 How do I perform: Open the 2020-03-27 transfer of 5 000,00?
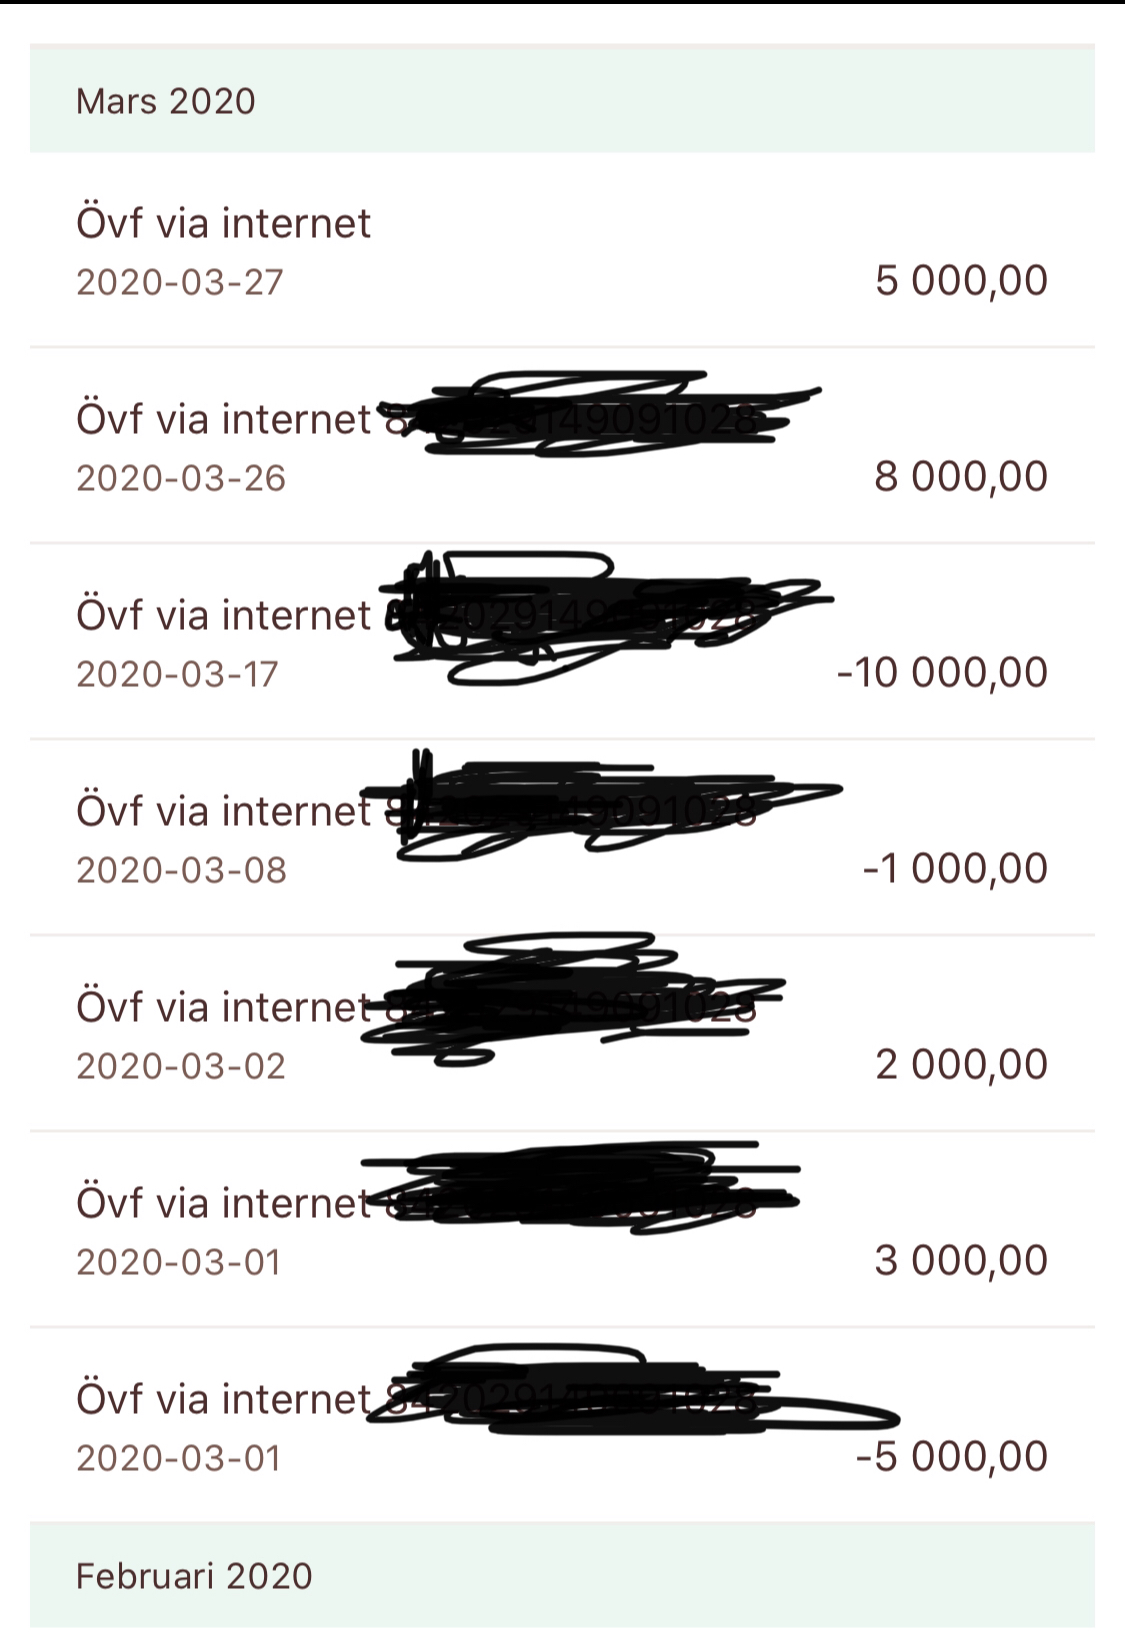[562, 251]
